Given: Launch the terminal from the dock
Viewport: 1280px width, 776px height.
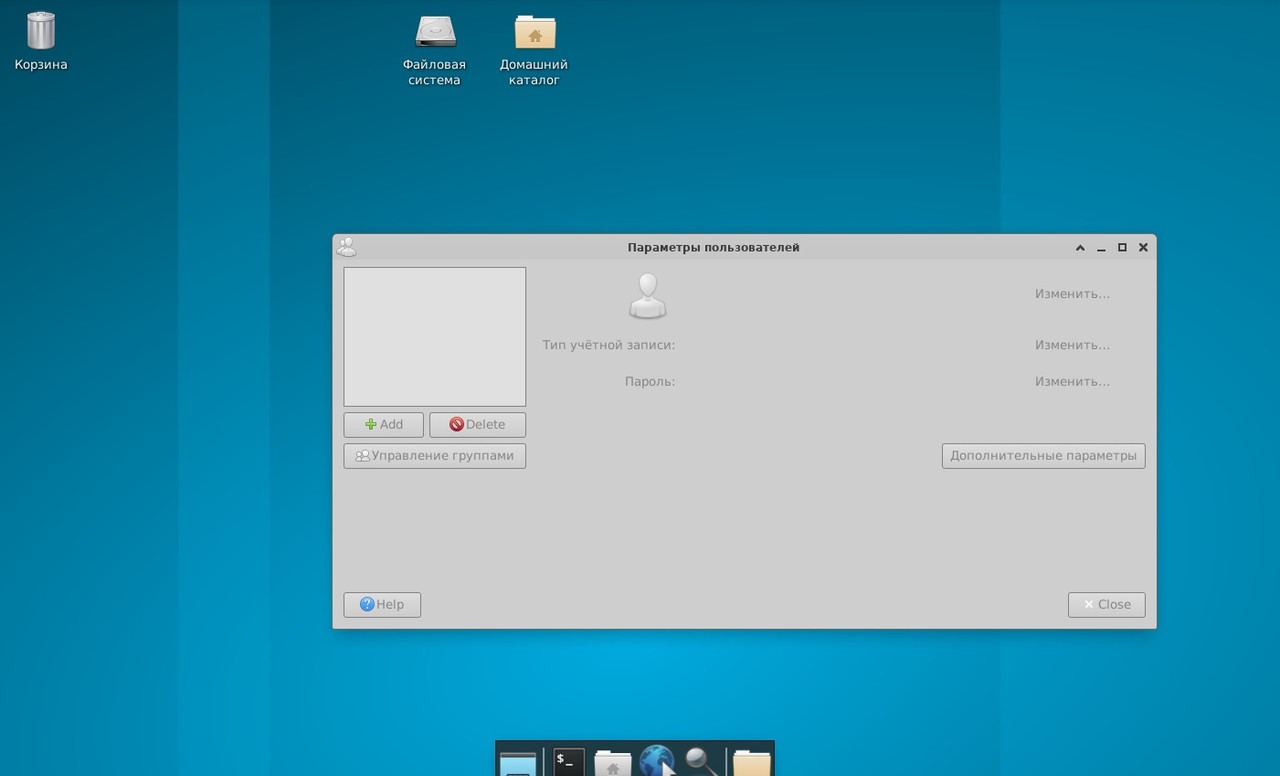Looking at the screenshot, I should [x=569, y=761].
